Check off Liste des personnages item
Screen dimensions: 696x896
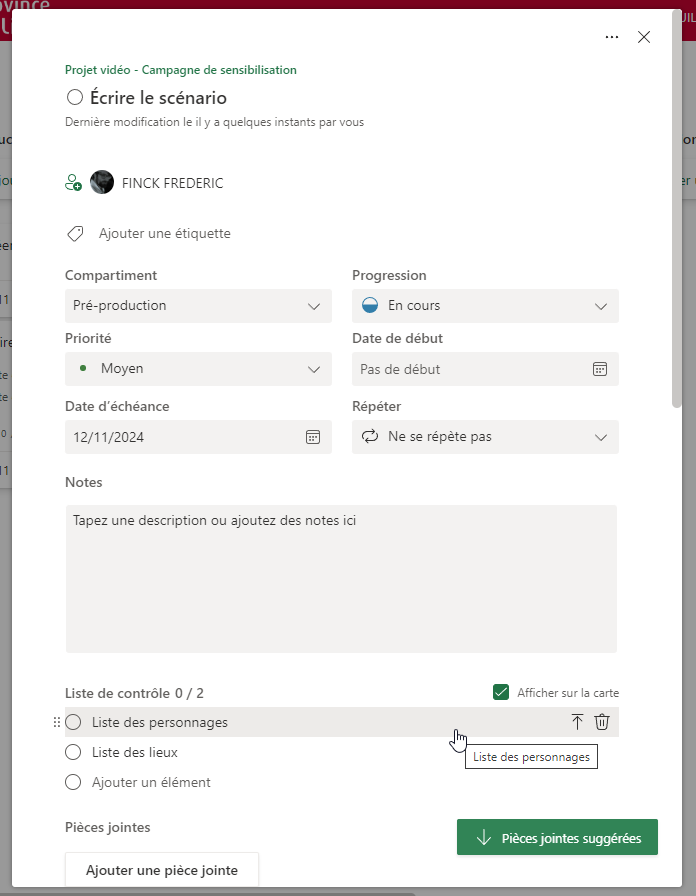(73, 722)
